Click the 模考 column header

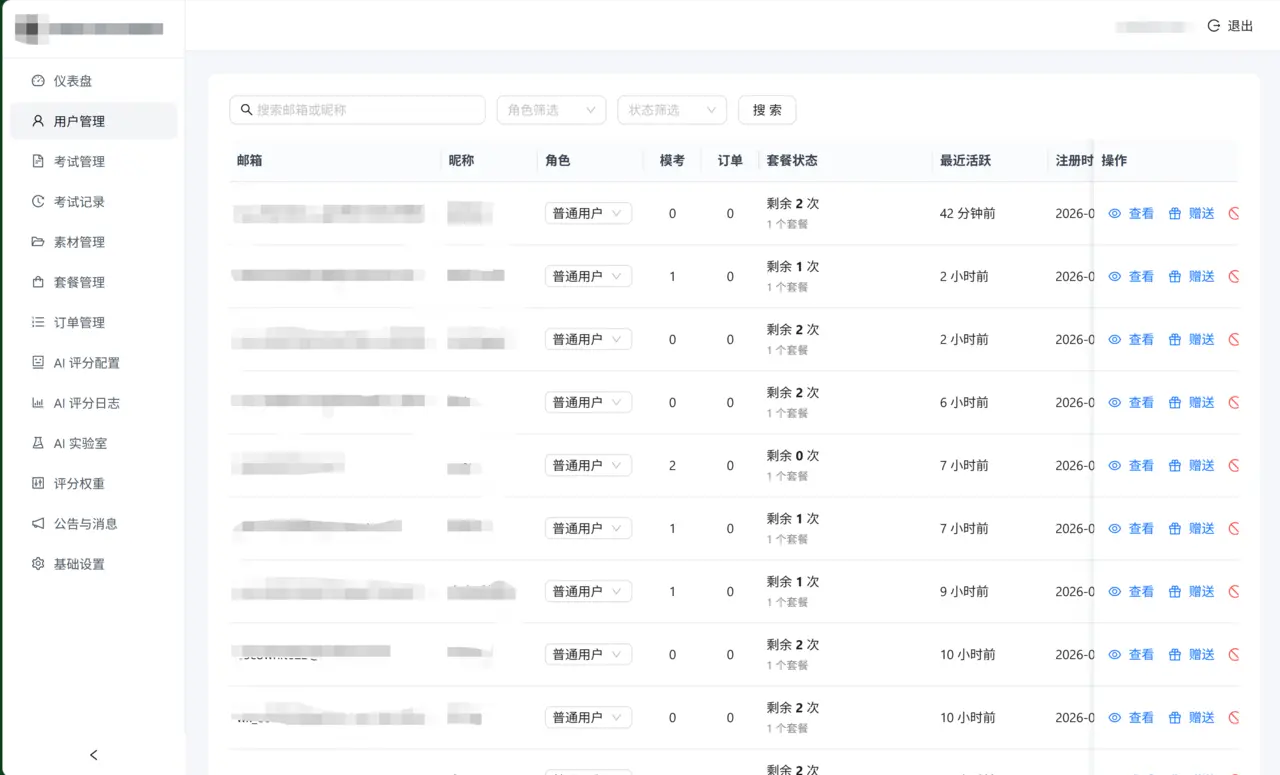[x=672, y=160]
